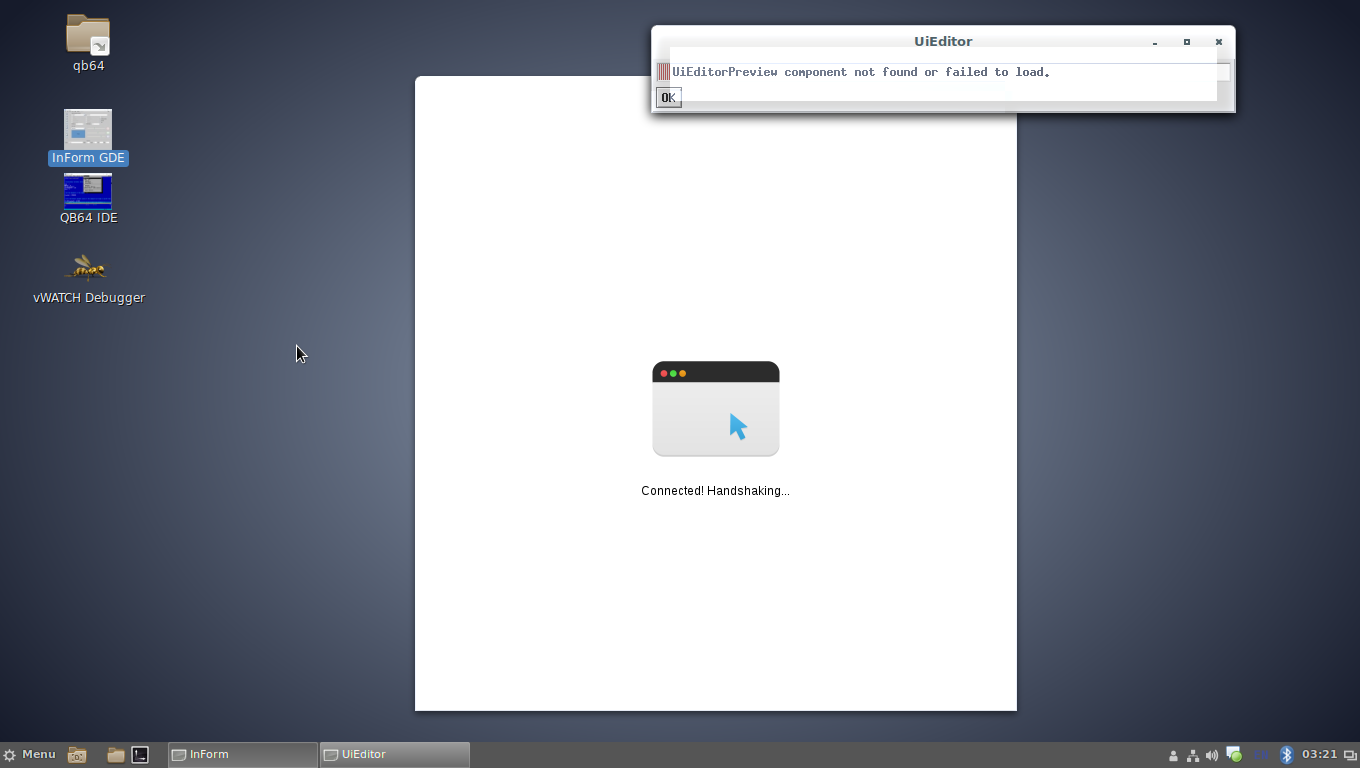Select the QB64 IDE desktop icon

[88, 191]
